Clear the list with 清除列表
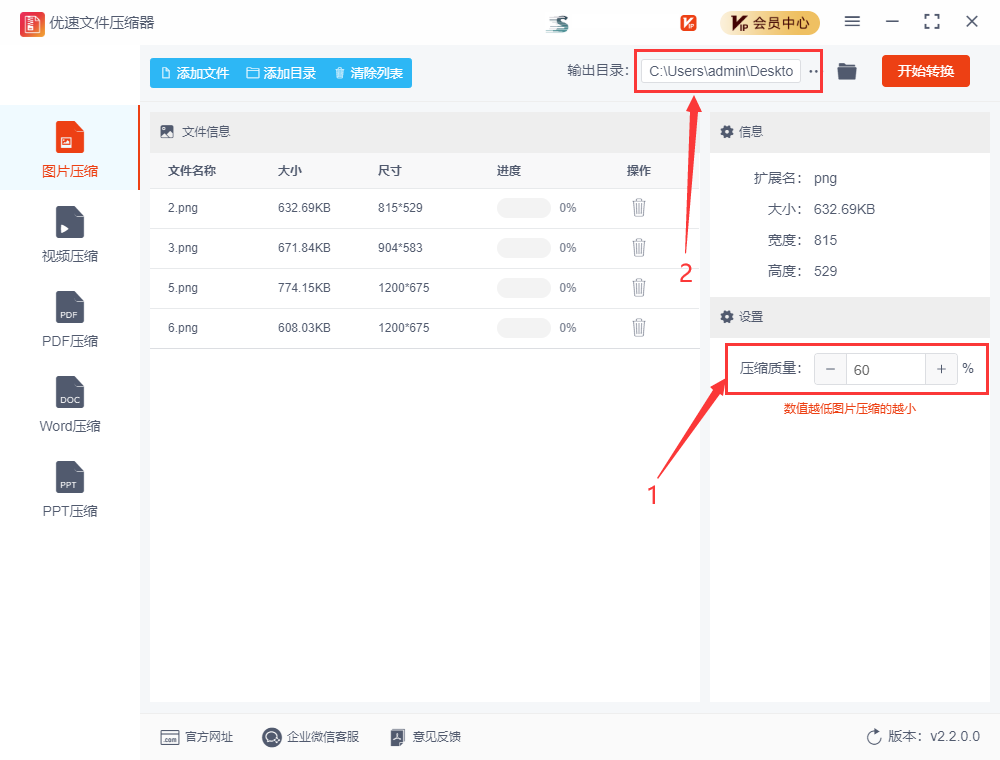 (368, 73)
